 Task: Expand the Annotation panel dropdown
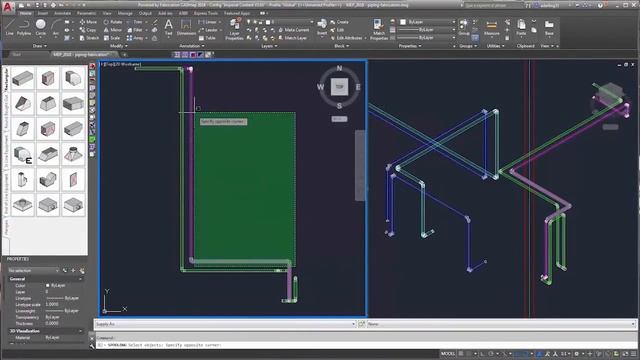[191, 46]
